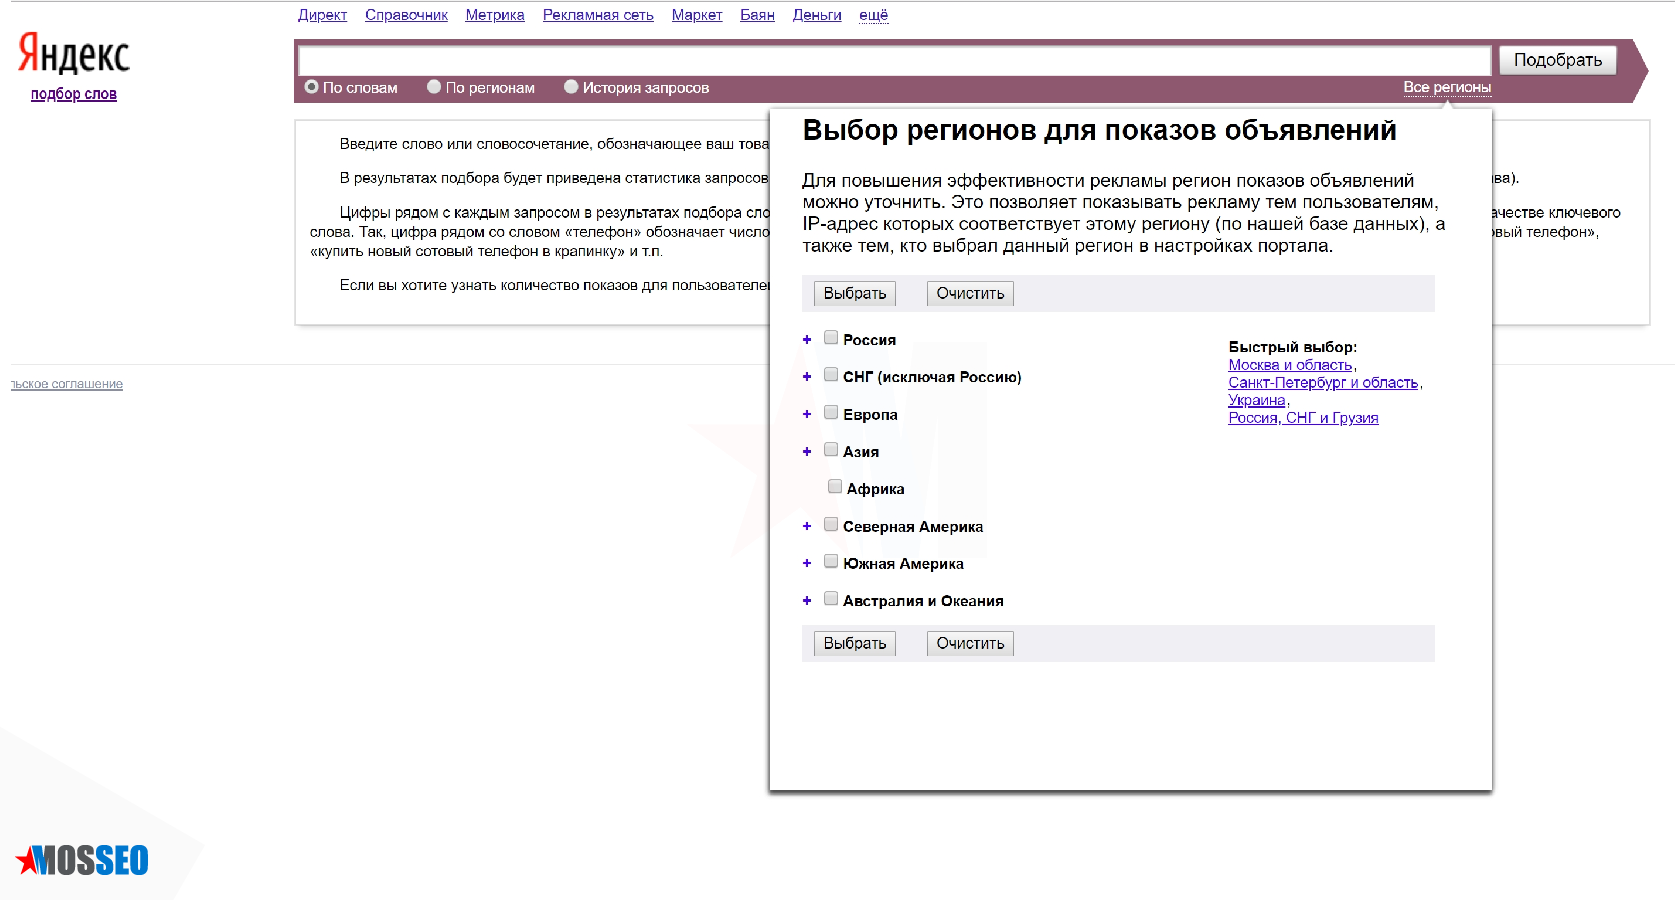Image resolution: width=1675 pixels, height=900 pixels.
Task: Open the Метрика menu link
Action: coord(494,15)
